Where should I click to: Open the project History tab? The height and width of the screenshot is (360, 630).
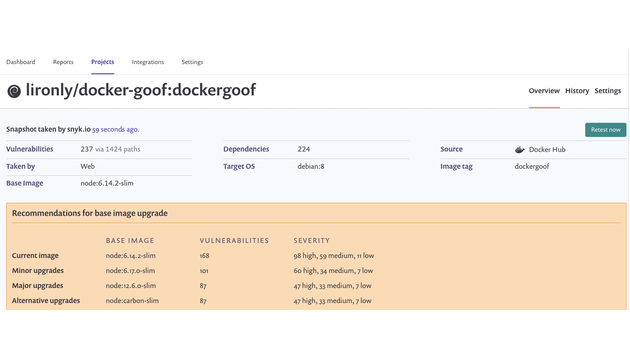click(x=577, y=91)
